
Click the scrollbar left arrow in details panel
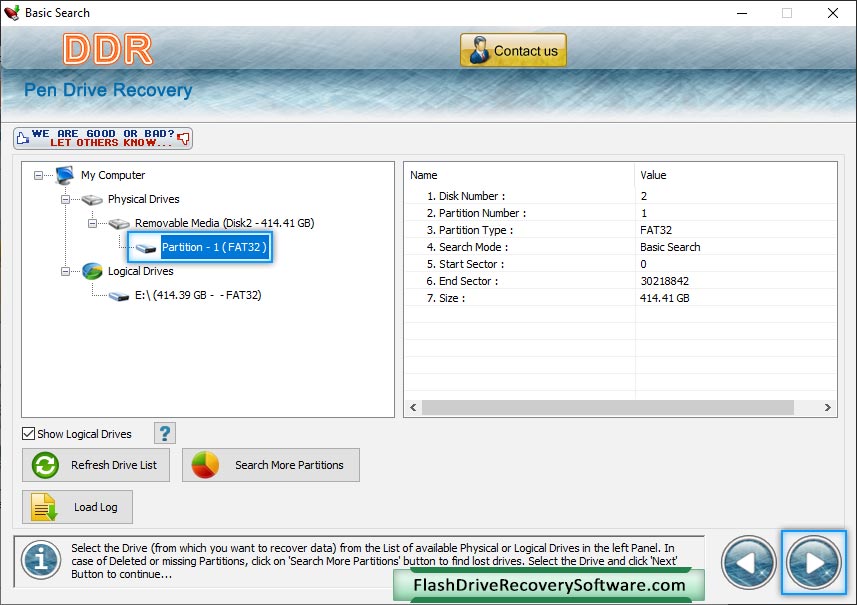click(x=413, y=407)
